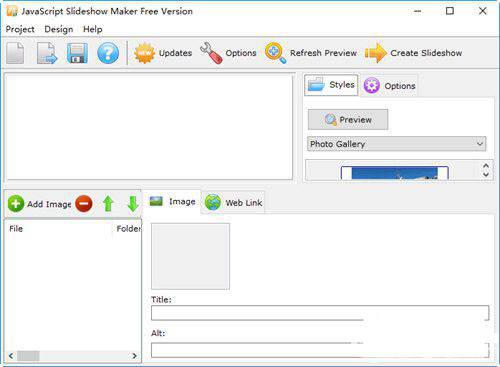Minimize the application window
500x367 pixels.
(x=417, y=11)
